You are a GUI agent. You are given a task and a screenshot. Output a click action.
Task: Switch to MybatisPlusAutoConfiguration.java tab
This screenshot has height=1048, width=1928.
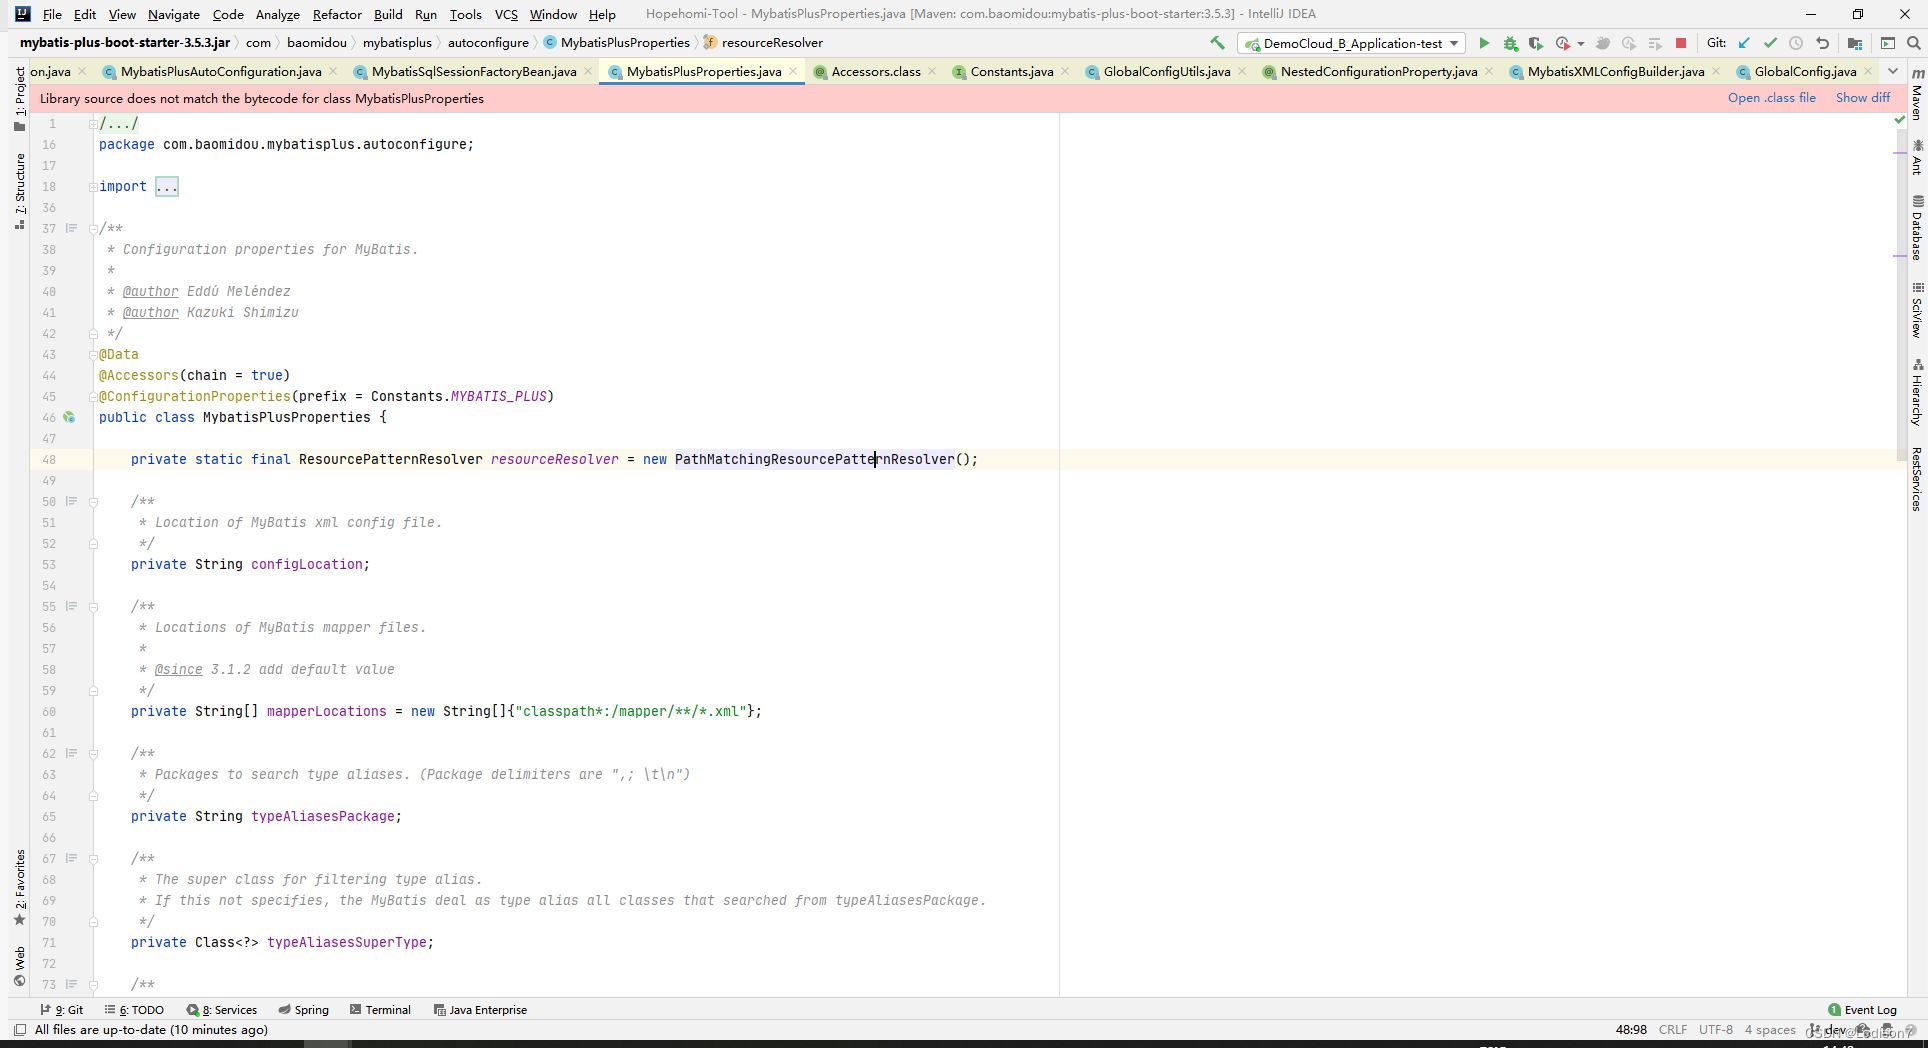221,71
